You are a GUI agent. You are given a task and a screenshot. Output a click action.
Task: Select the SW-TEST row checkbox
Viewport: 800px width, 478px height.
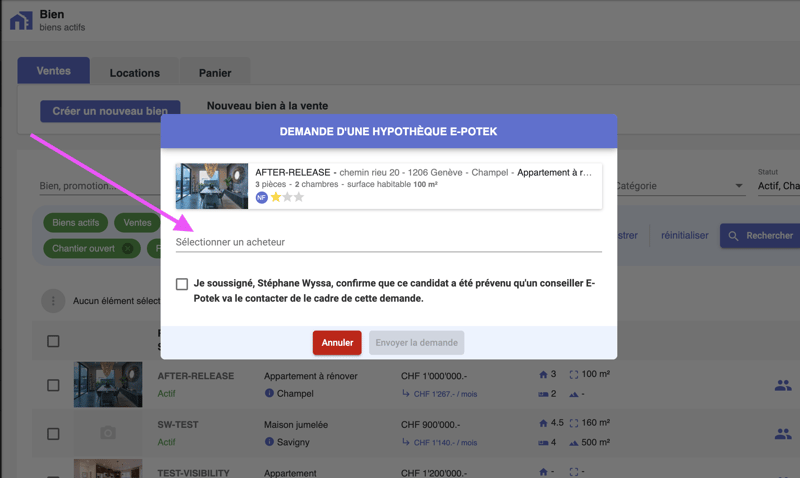tap(53, 434)
